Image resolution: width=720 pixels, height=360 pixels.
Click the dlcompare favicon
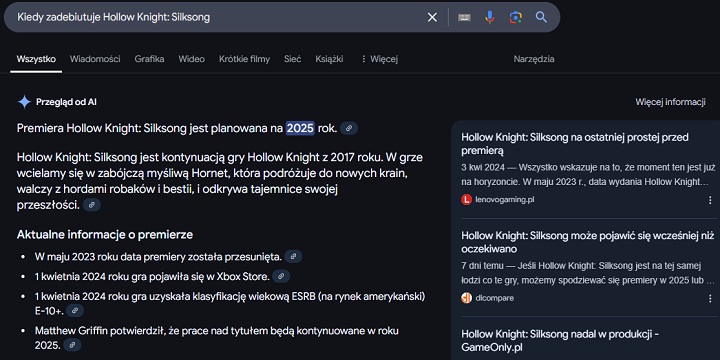[467, 298]
